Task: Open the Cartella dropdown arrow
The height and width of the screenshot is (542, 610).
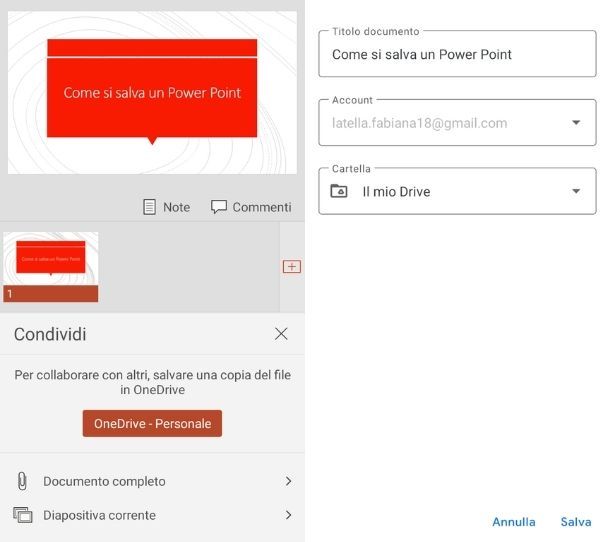Action: click(576, 191)
